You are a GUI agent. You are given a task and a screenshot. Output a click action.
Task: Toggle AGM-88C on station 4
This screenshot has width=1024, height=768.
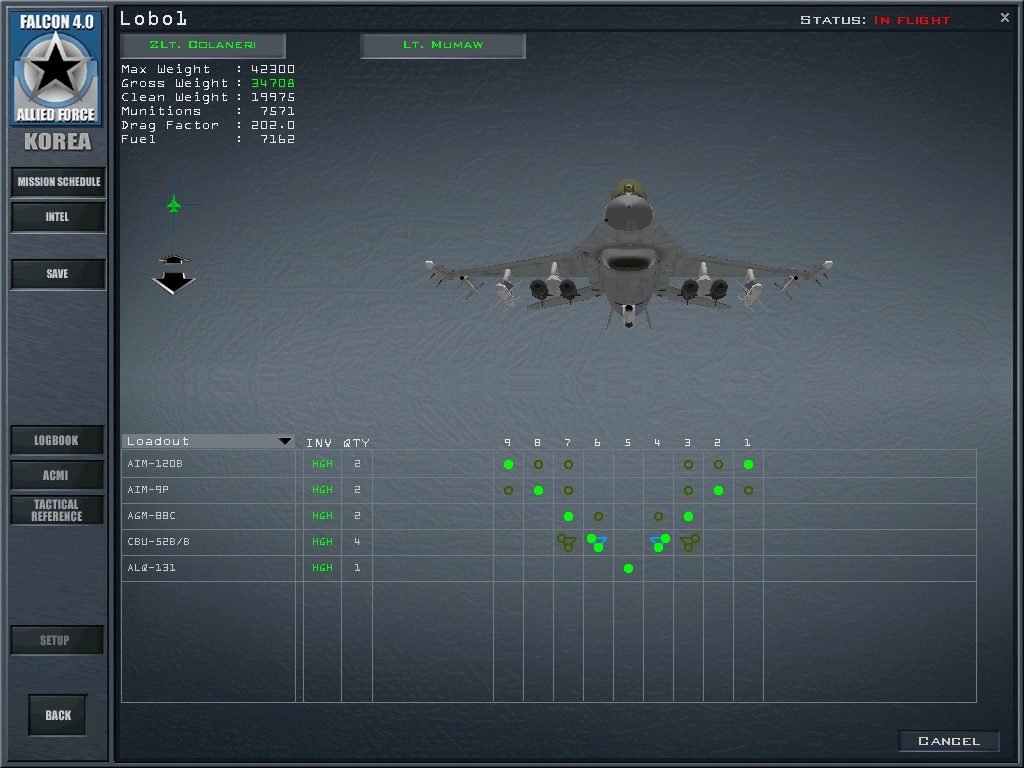click(658, 517)
